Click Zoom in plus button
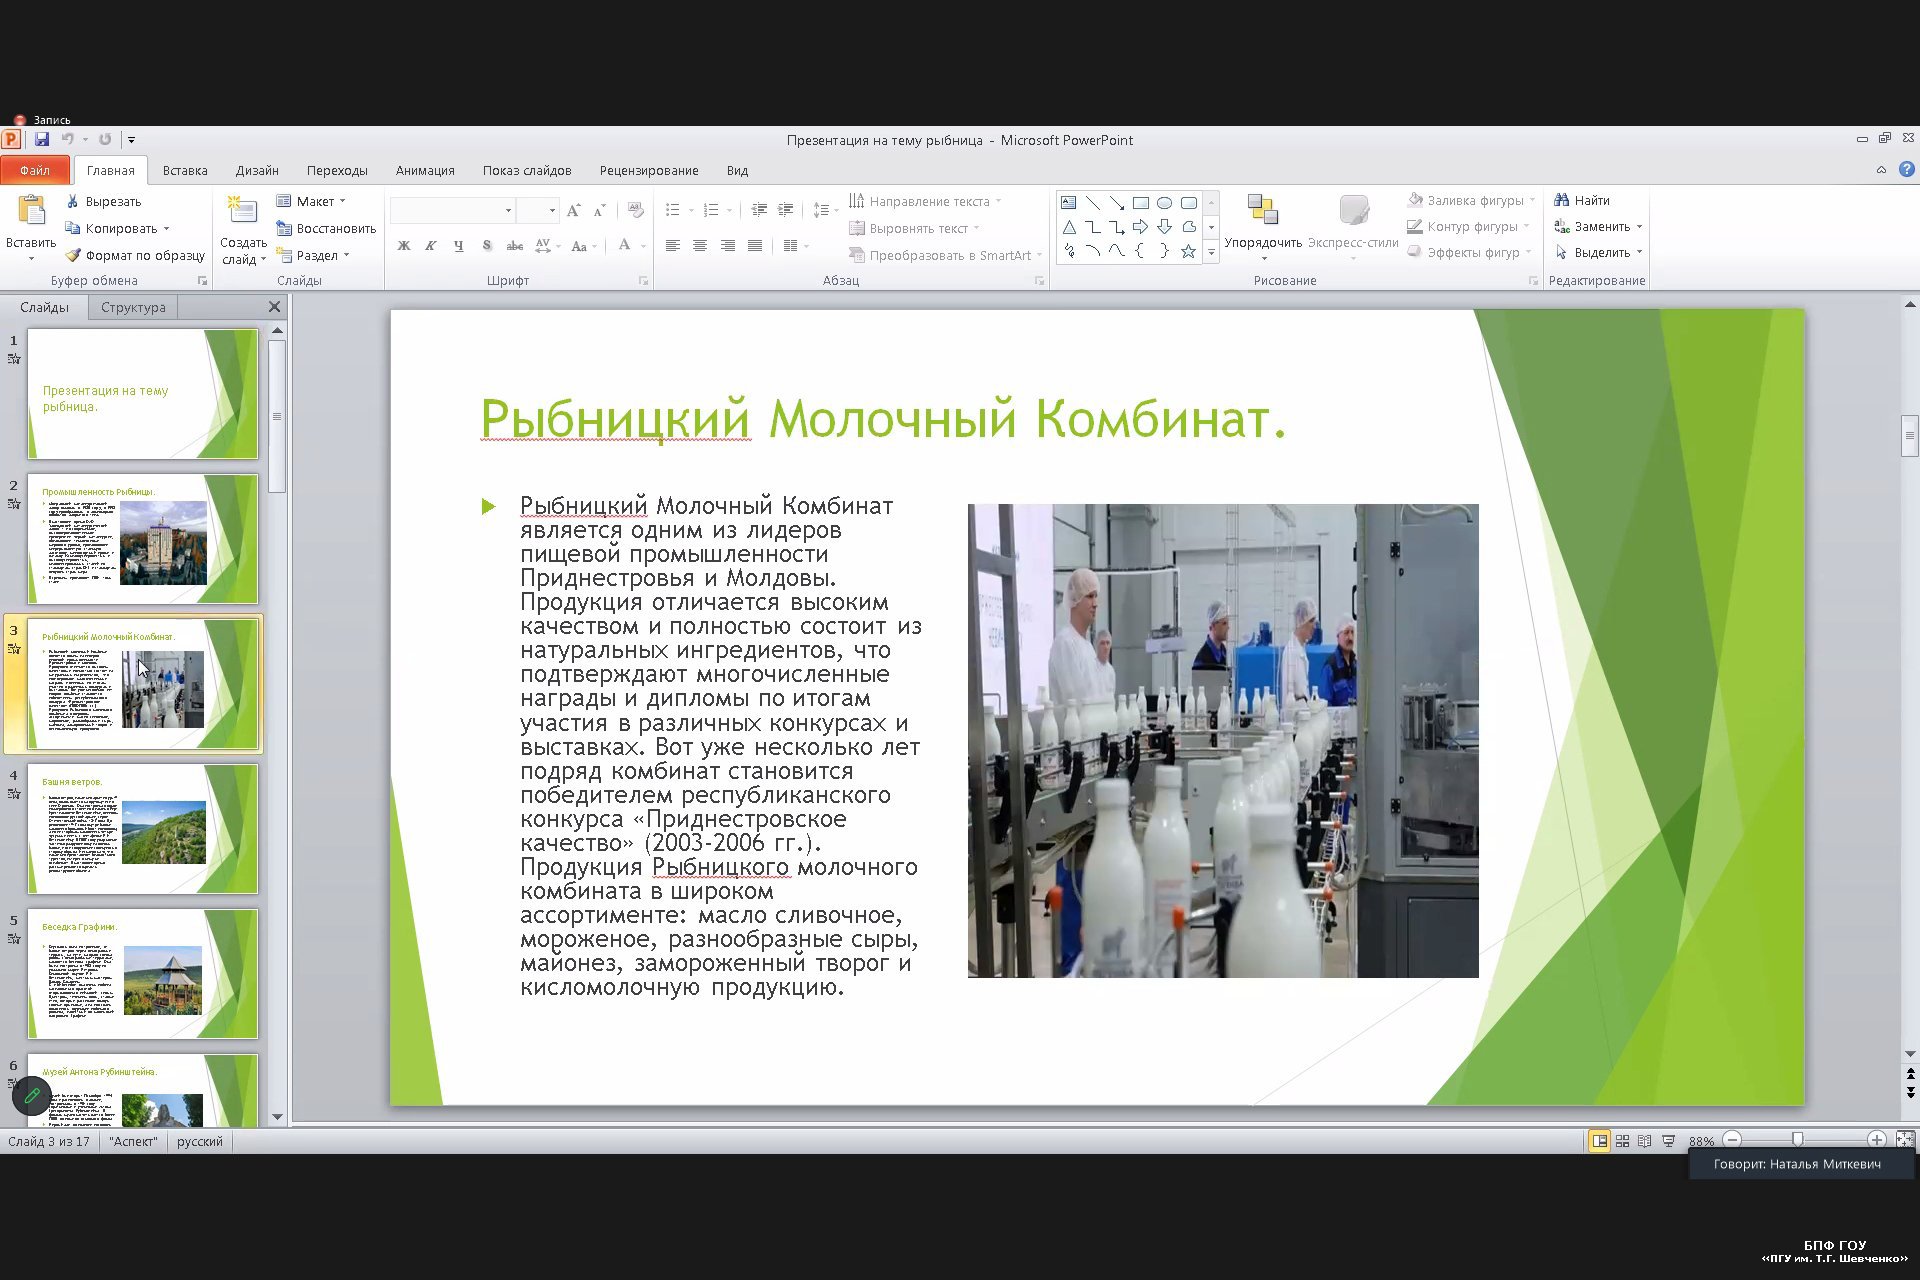Viewport: 1920px width, 1280px height. point(1876,1140)
